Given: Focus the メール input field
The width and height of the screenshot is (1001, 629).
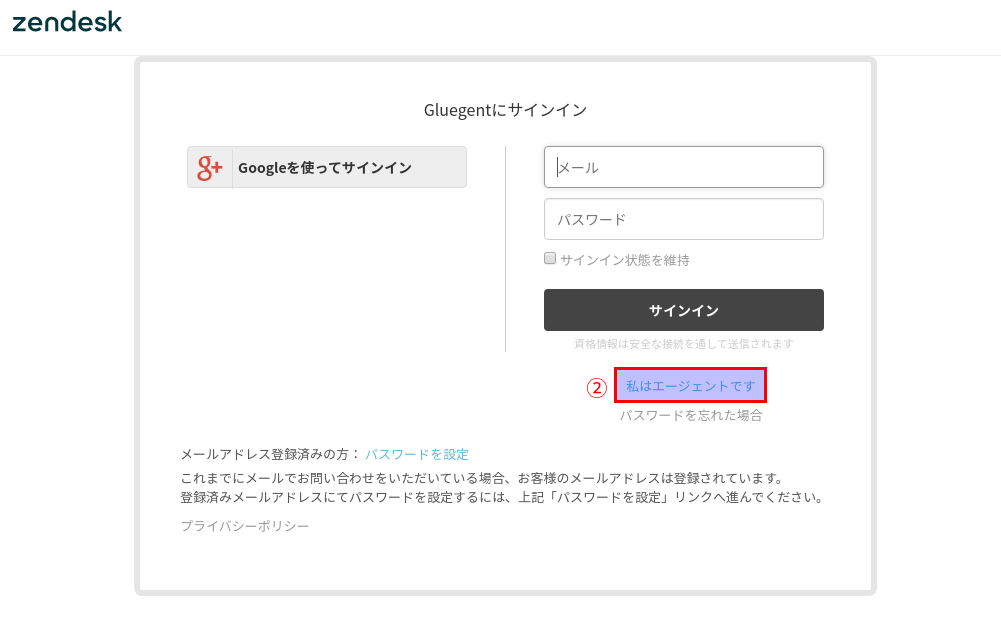Looking at the screenshot, I should 684,167.
